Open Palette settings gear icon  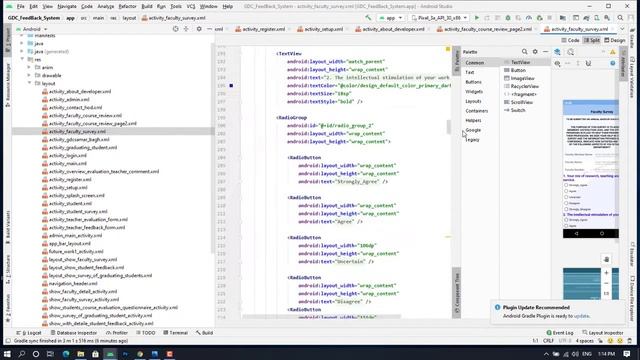(535, 52)
